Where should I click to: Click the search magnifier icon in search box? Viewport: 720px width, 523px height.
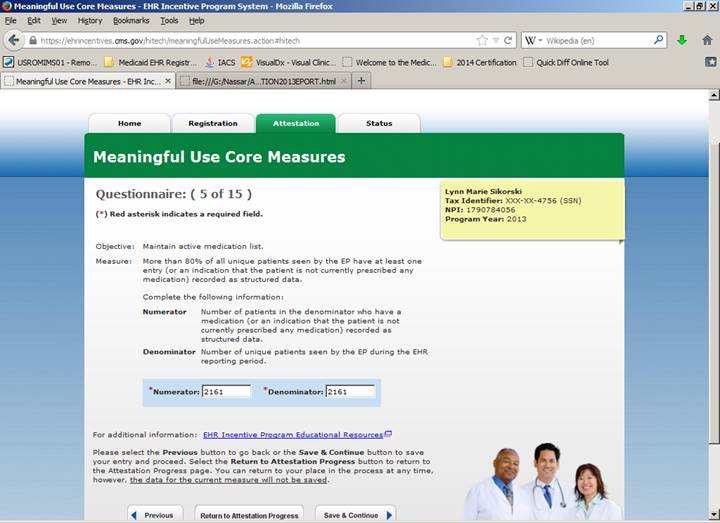click(x=659, y=41)
